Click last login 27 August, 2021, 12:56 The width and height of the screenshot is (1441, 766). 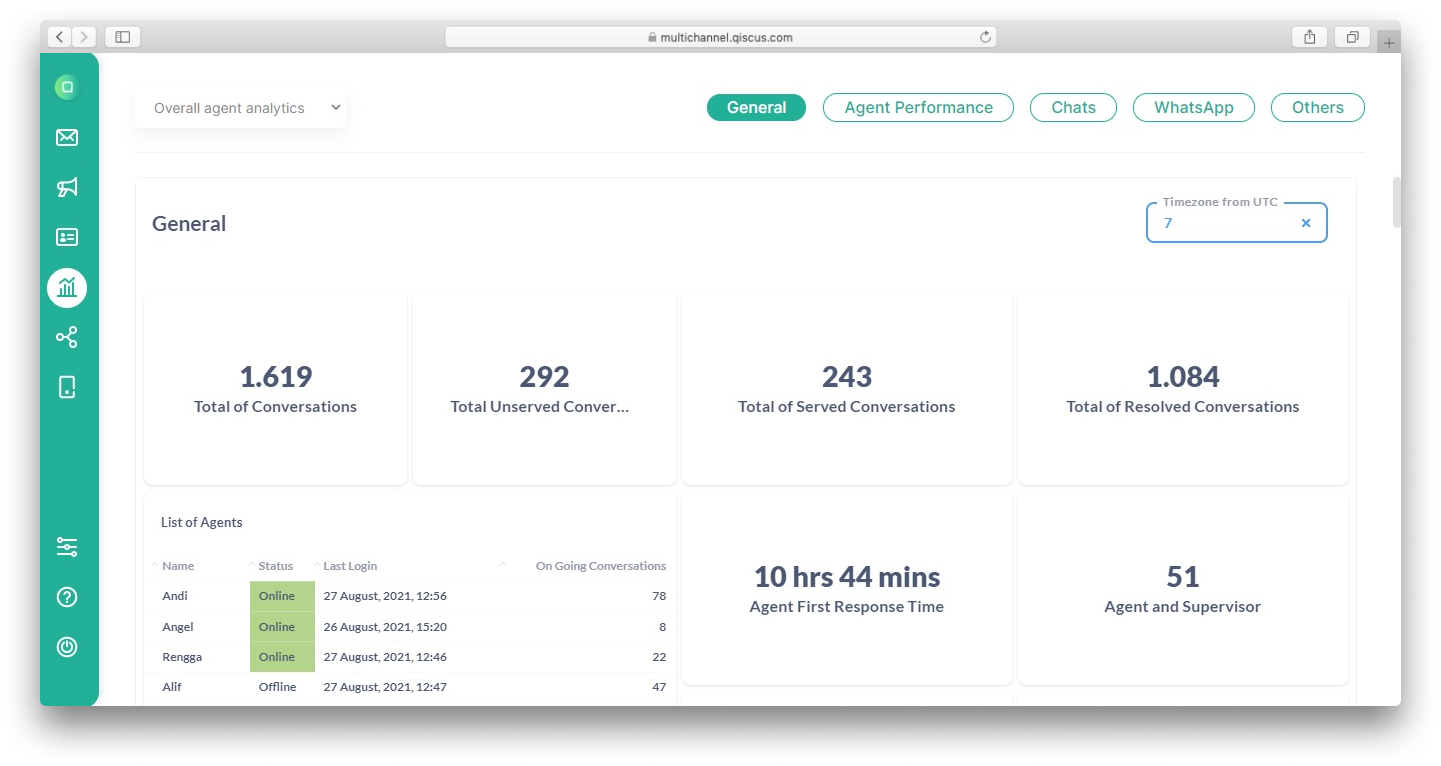(x=385, y=596)
